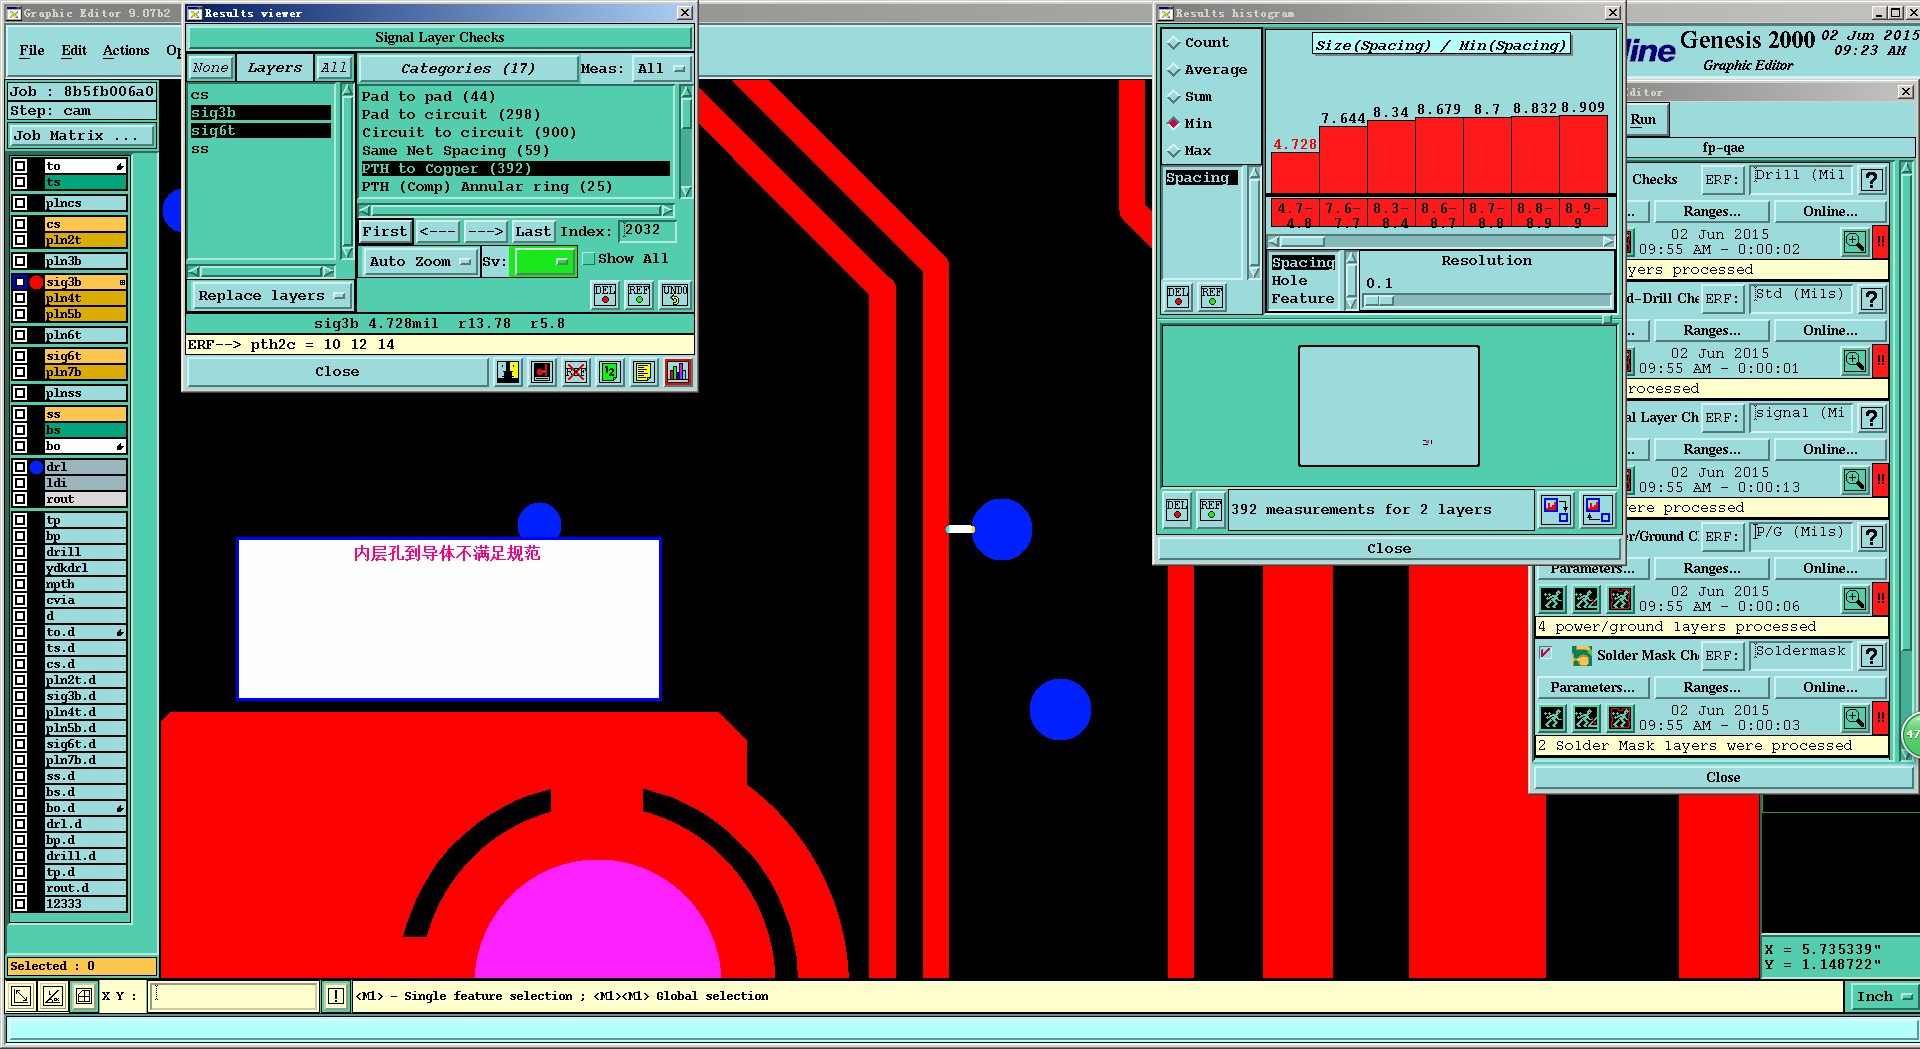Open the File menu

coord(32,51)
